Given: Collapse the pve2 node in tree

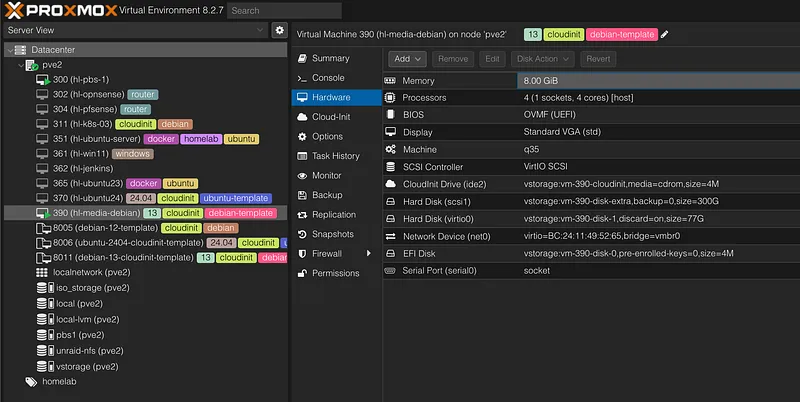Looking at the screenshot, I should tap(18, 65).
